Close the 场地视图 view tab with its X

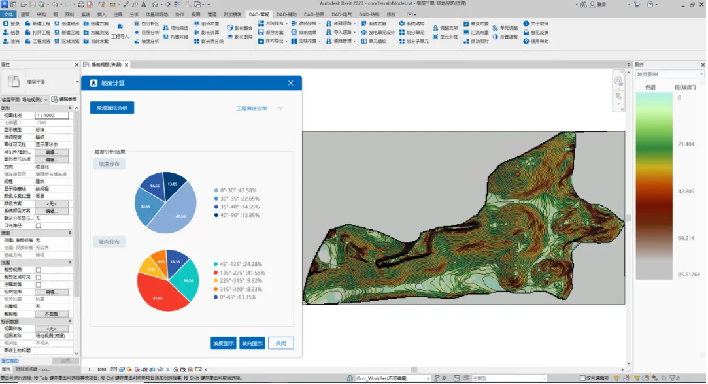tap(126, 65)
